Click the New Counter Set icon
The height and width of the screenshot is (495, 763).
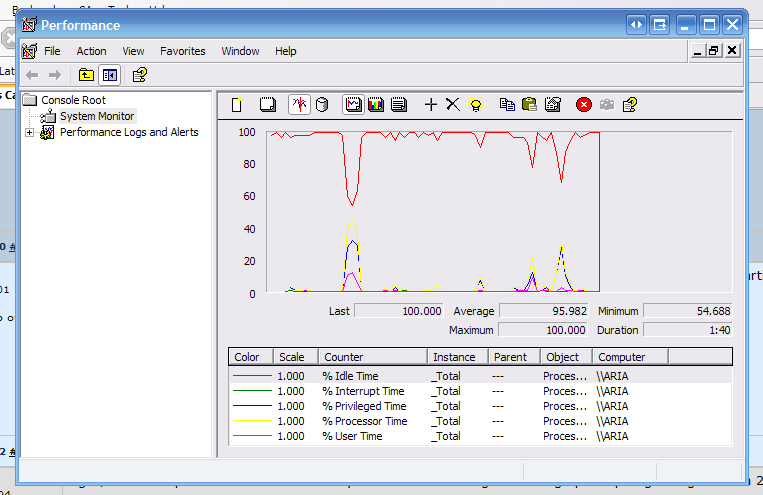(237, 104)
